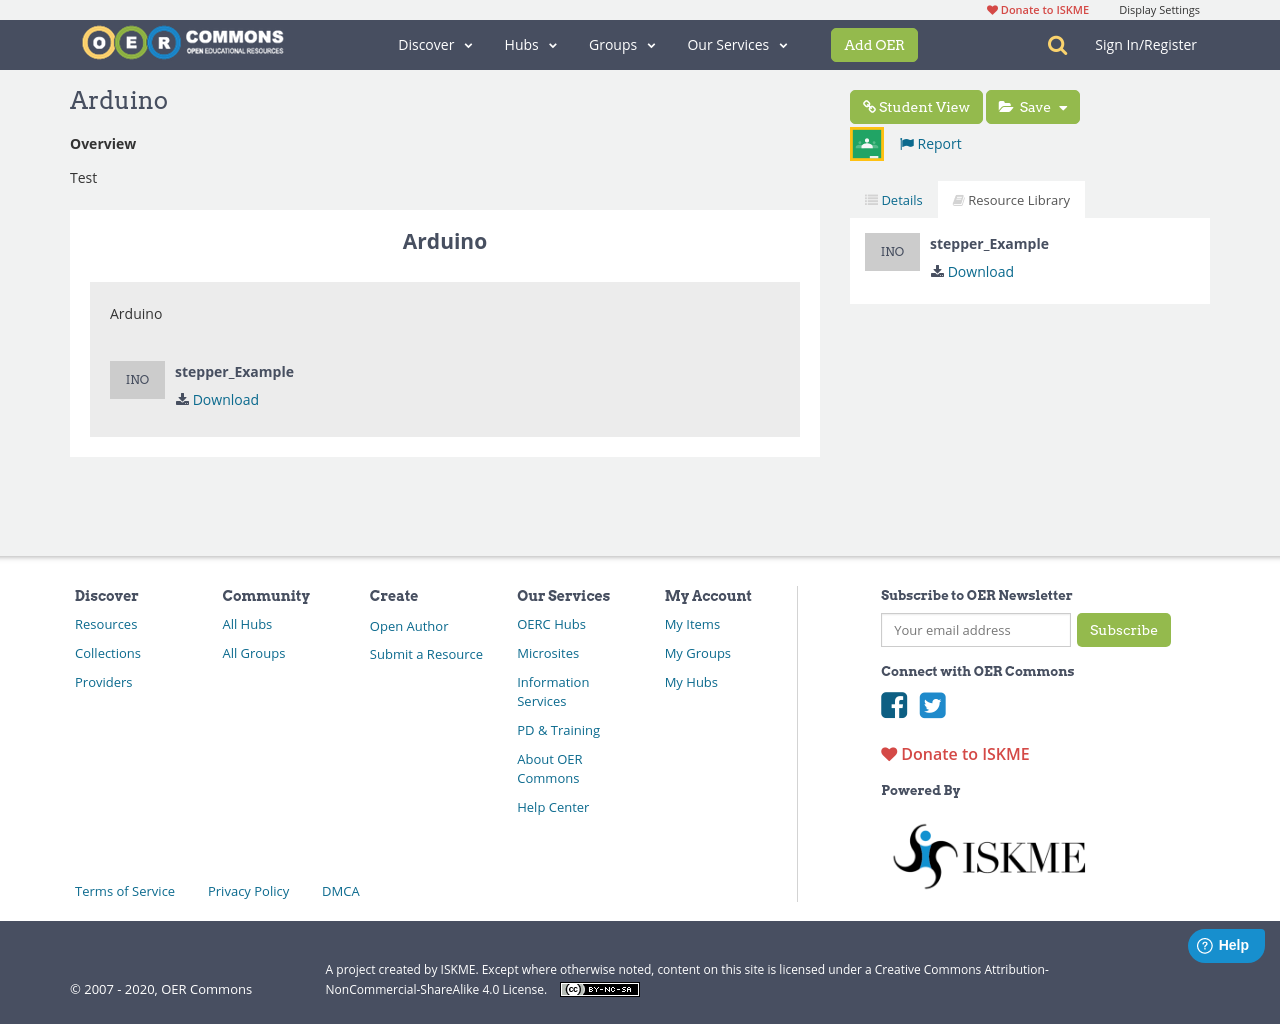Screen dimensions: 1280x1024
Task: Report this resource via flag link
Action: [x=930, y=144]
